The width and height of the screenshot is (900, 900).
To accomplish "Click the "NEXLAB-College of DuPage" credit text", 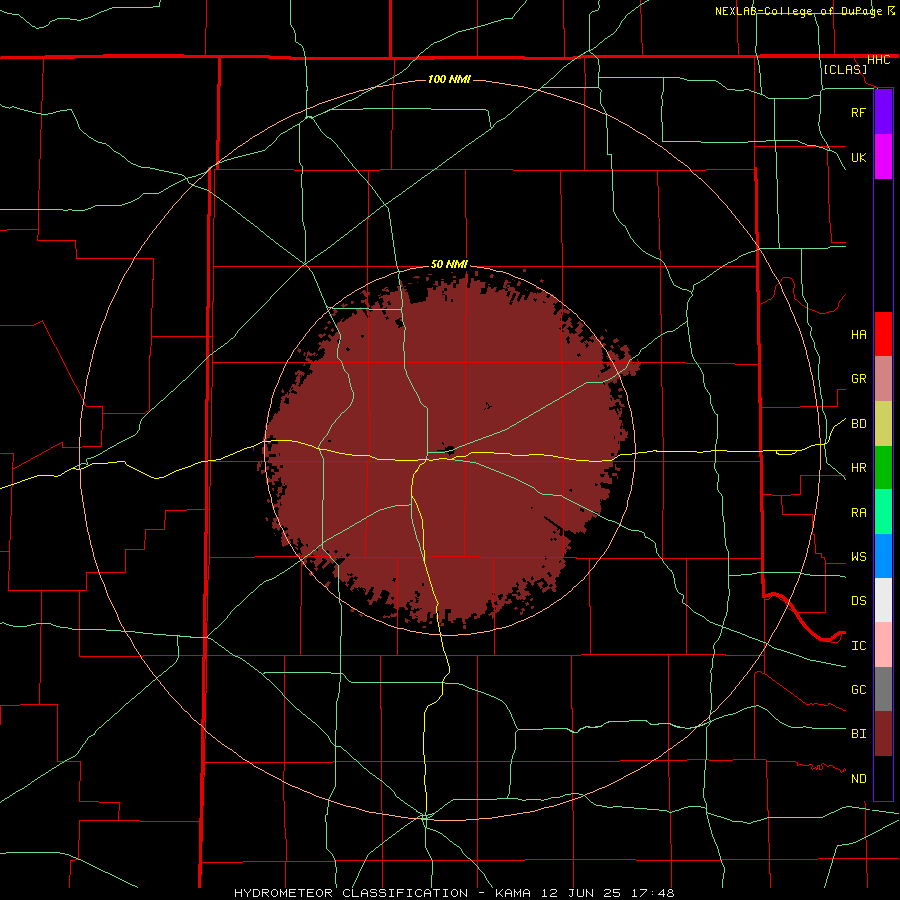I will pyautogui.click(x=800, y=11).
